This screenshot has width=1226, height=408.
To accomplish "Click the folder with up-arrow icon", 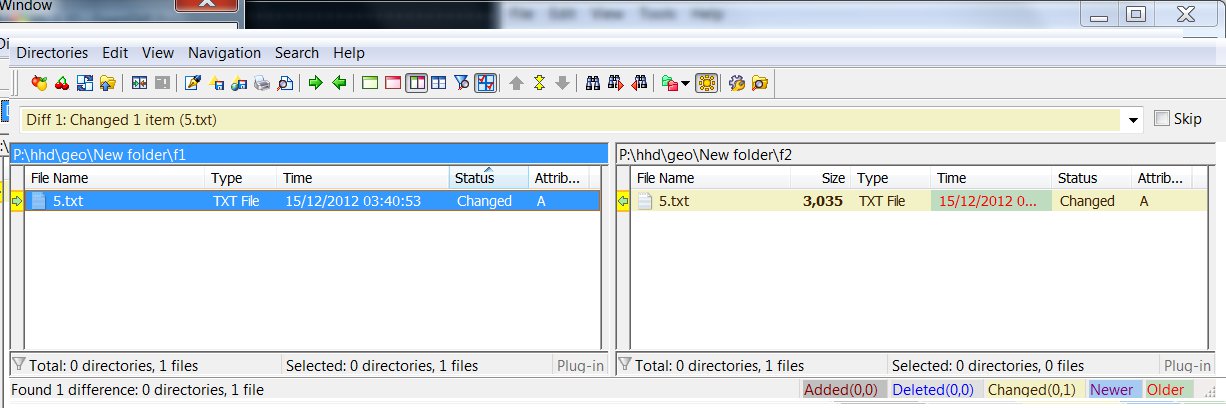I will [x=108, y=83].
